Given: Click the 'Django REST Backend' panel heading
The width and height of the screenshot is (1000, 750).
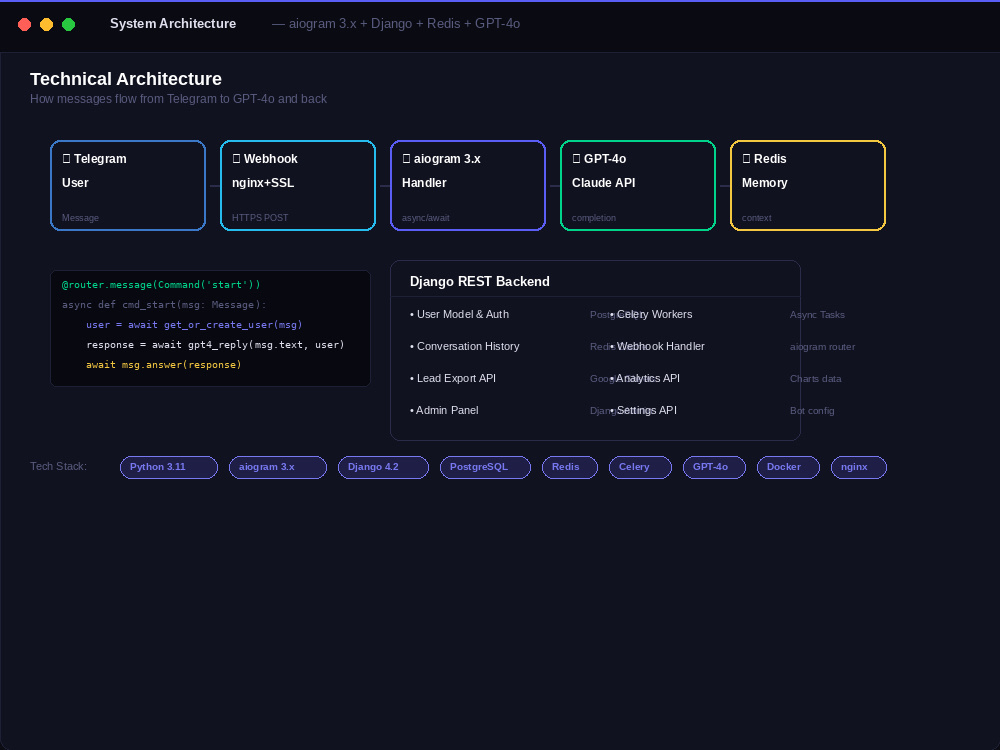Looking at the screenshot, I should click(x=480, y=281).
